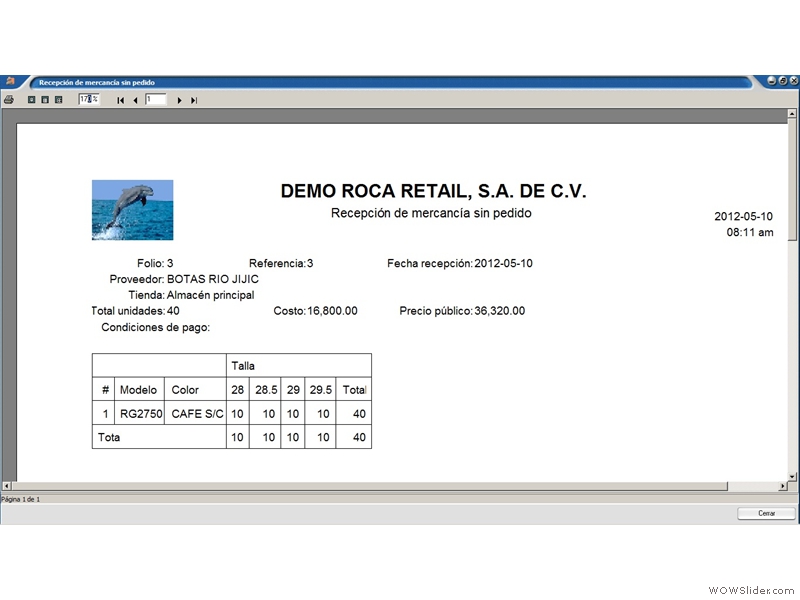Go to the previous page
800x600 pixels.
(x=135, y=101)
